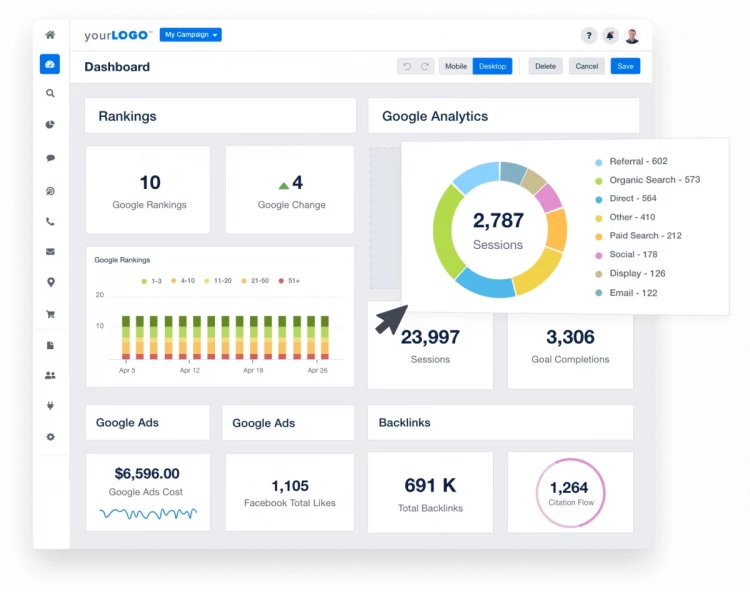
Task: Click the Apr 26 axis label
Action: tap(317, 371)
